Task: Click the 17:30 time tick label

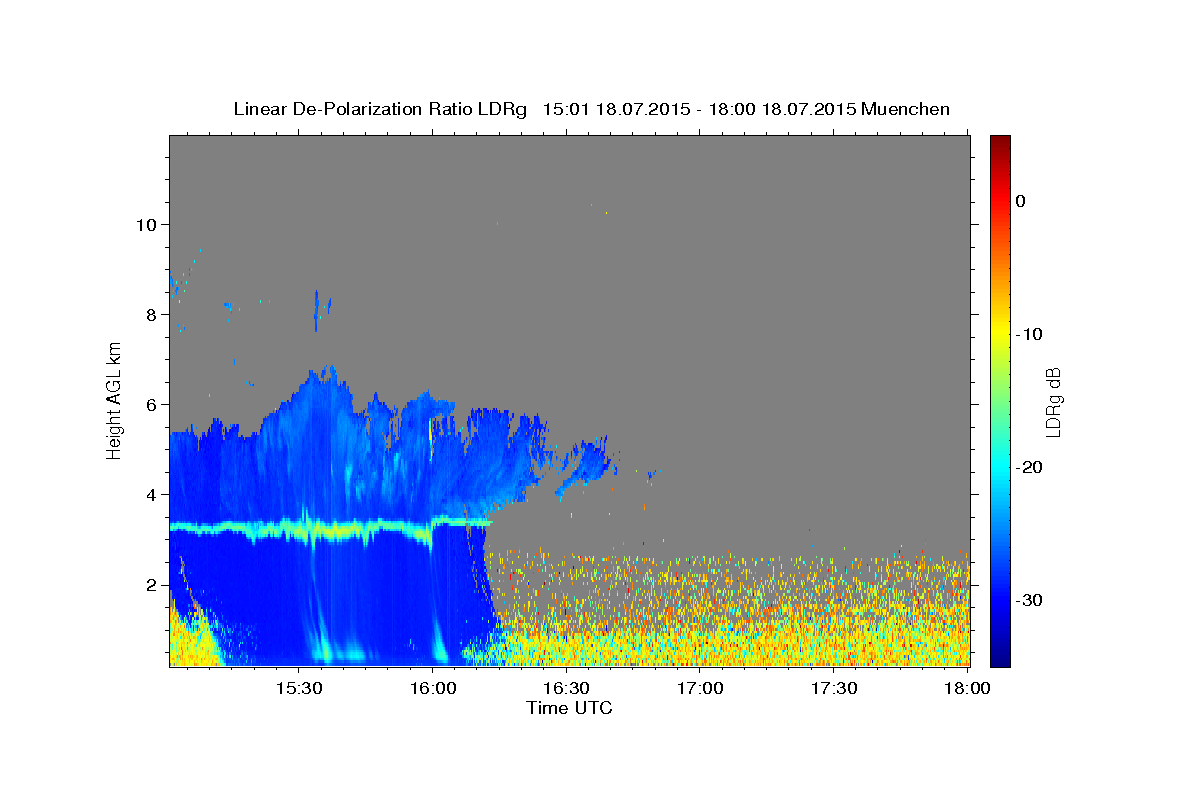Action: (834, 688)
